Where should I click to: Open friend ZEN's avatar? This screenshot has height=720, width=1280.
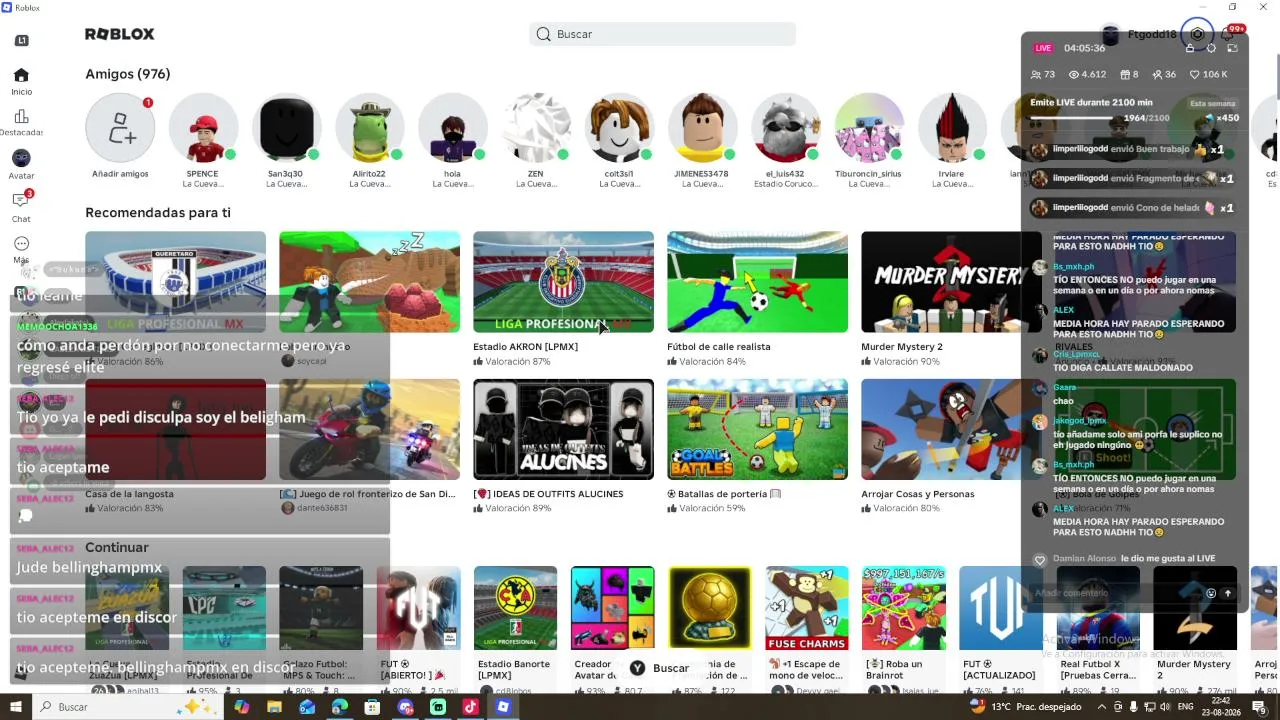(536, 128)
